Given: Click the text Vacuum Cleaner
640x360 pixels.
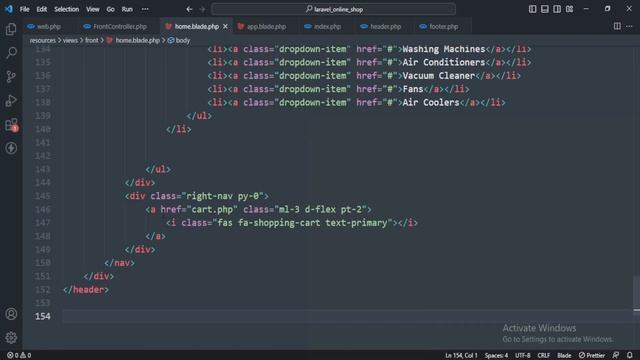Looking at the screenshot, I should (439, 76).
